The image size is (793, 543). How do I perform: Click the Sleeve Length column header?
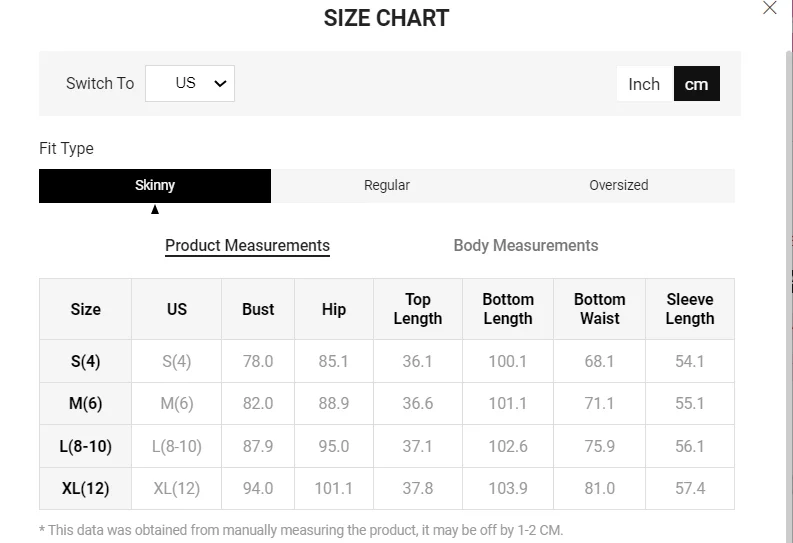pyautogui.click(x=690, y=309)
